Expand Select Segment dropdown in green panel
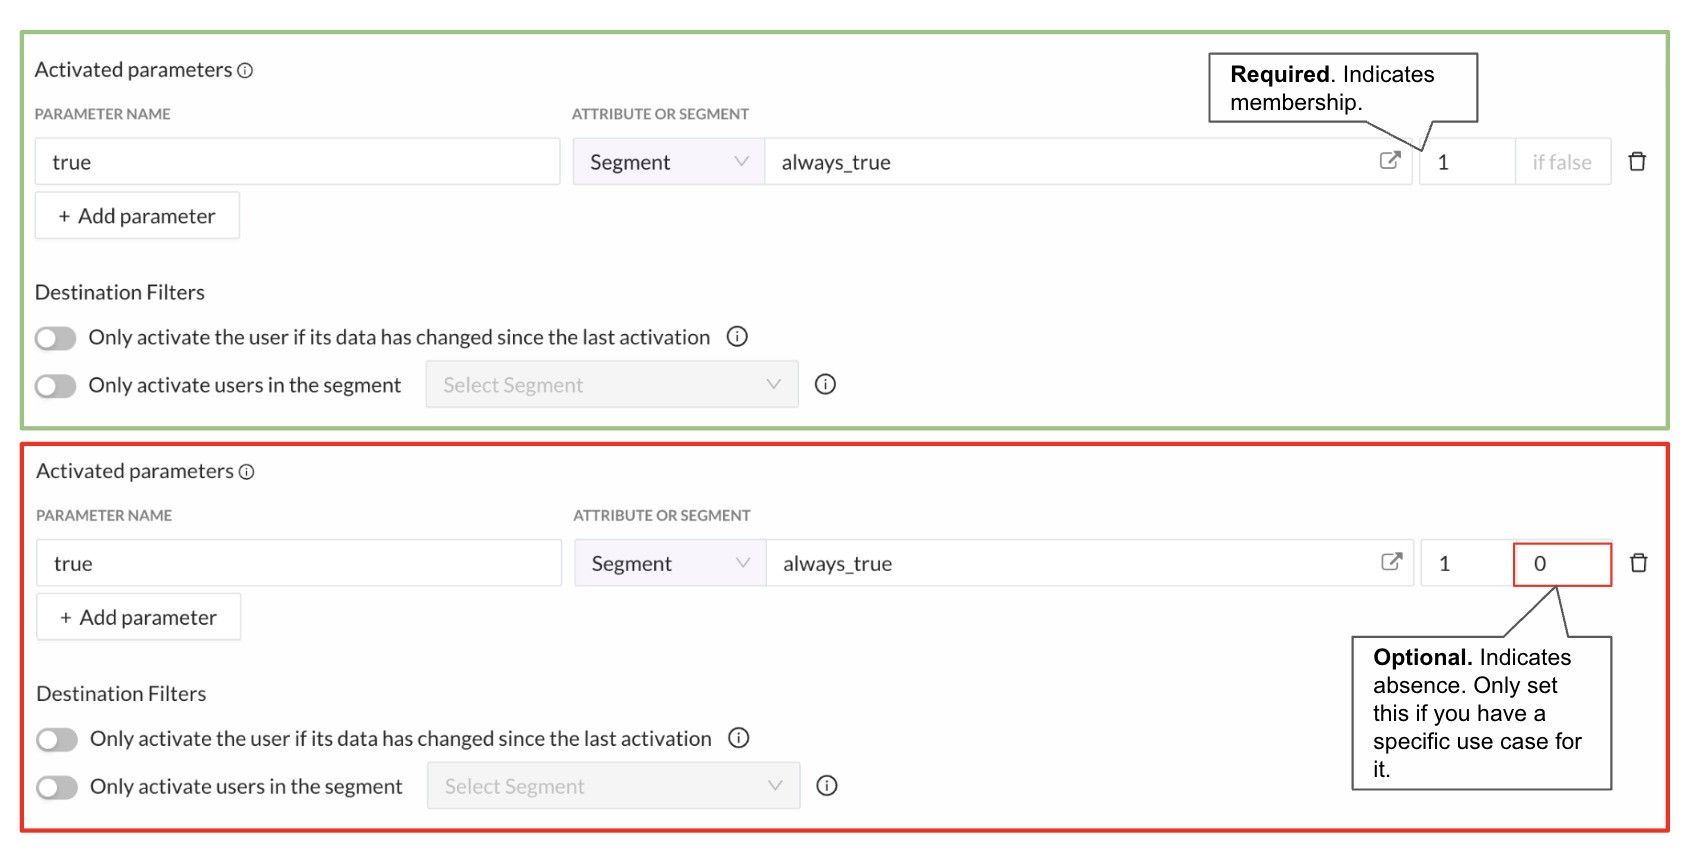The image size is (1696, 866). point(612,385)
